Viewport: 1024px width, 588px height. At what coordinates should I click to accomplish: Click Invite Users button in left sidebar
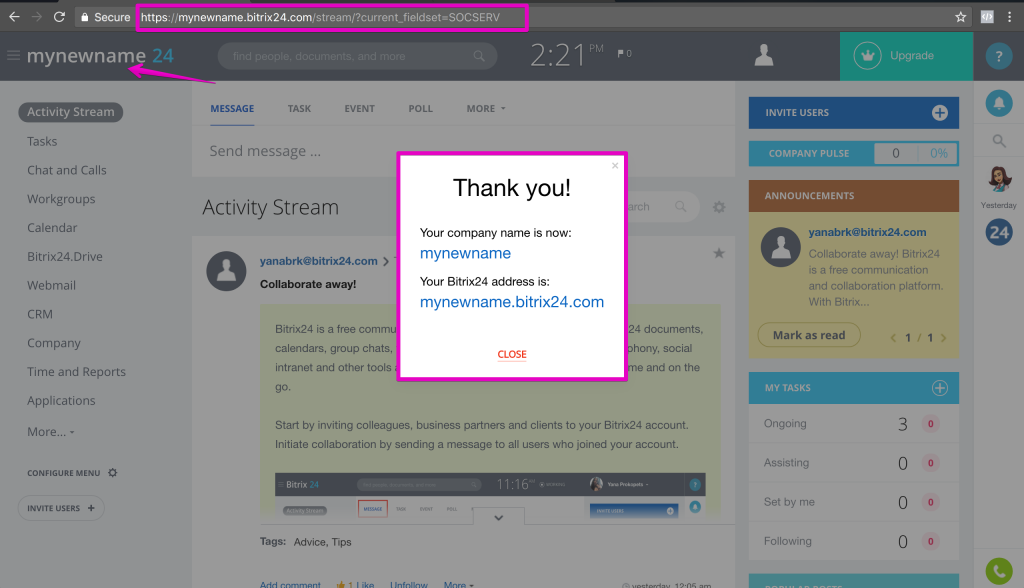pyautogui.click(x=61, y=508)
